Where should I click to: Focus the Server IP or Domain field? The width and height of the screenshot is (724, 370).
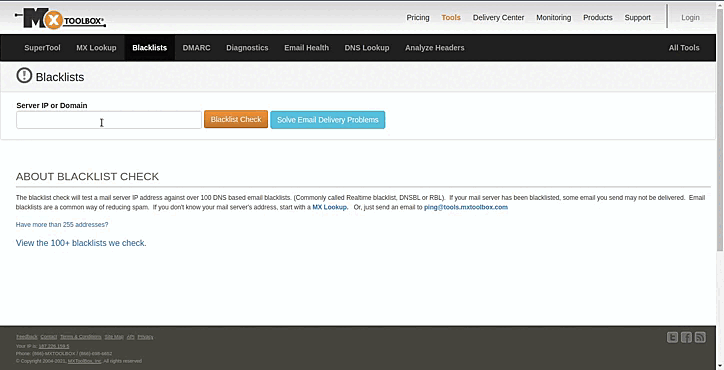pyautogui.click(x=109, y=120)
